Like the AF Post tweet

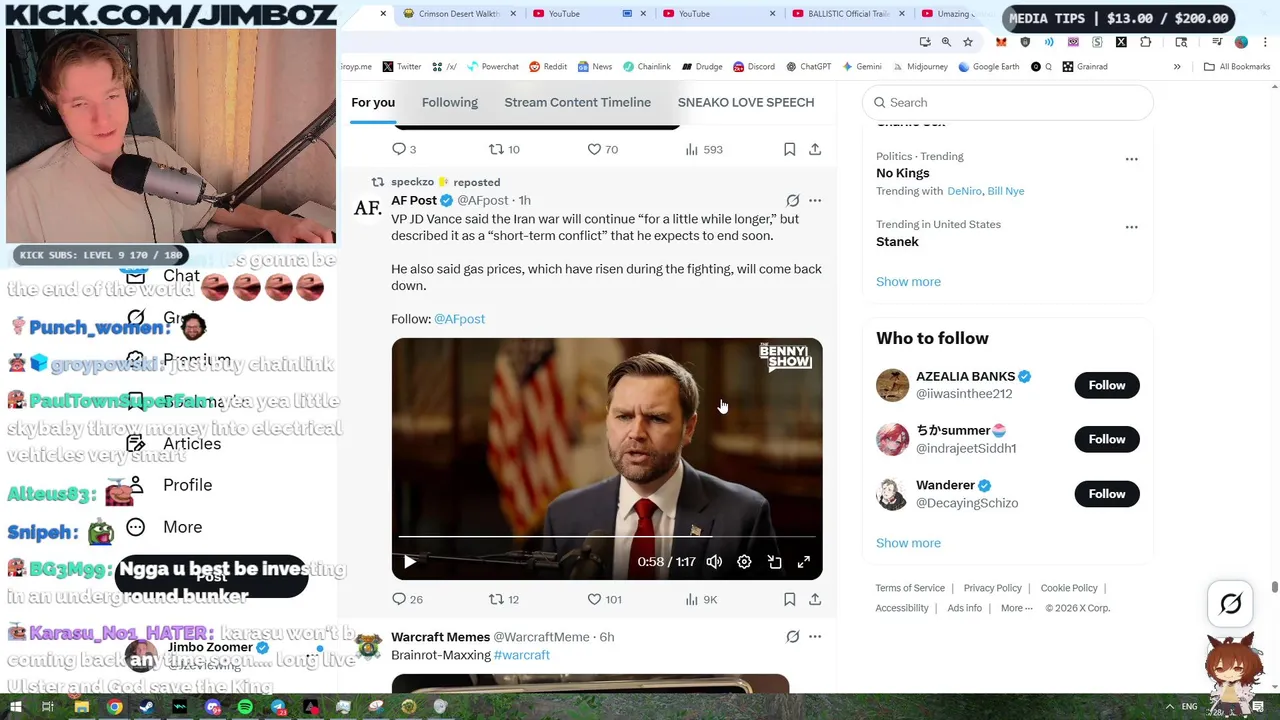(604, 599)
